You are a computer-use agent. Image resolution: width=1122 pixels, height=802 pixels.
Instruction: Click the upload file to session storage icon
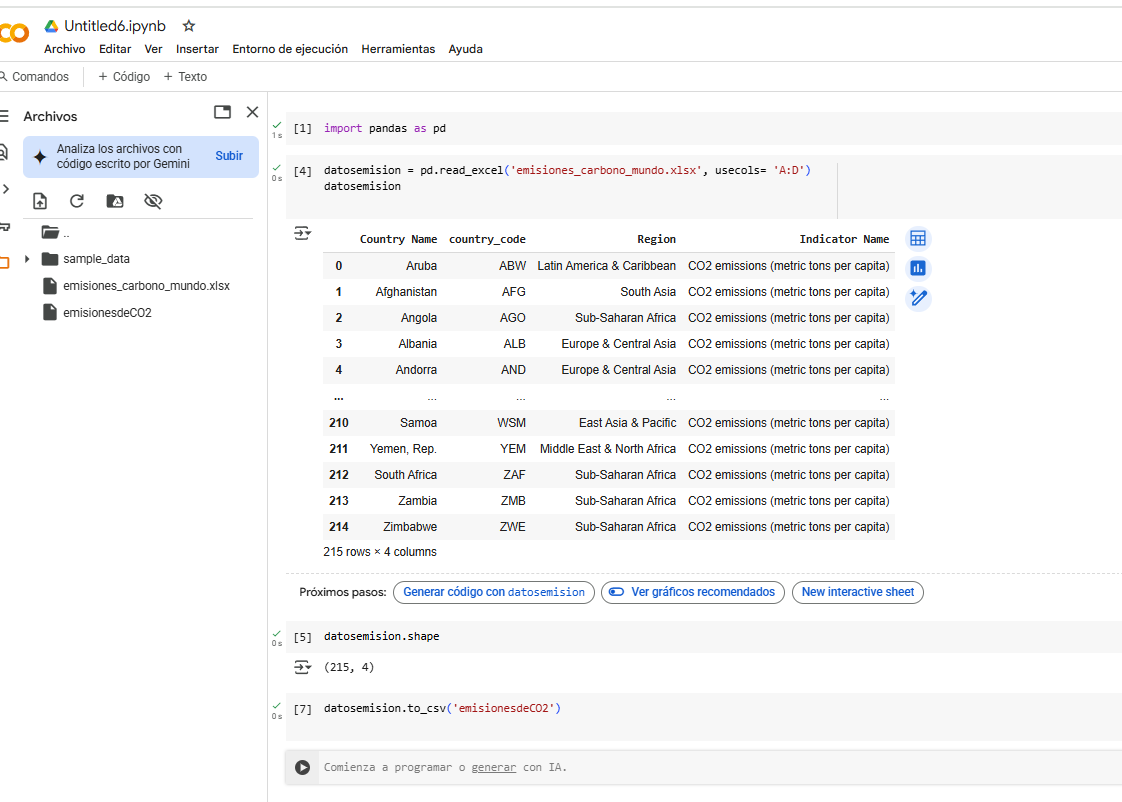(x=40, y=201)
